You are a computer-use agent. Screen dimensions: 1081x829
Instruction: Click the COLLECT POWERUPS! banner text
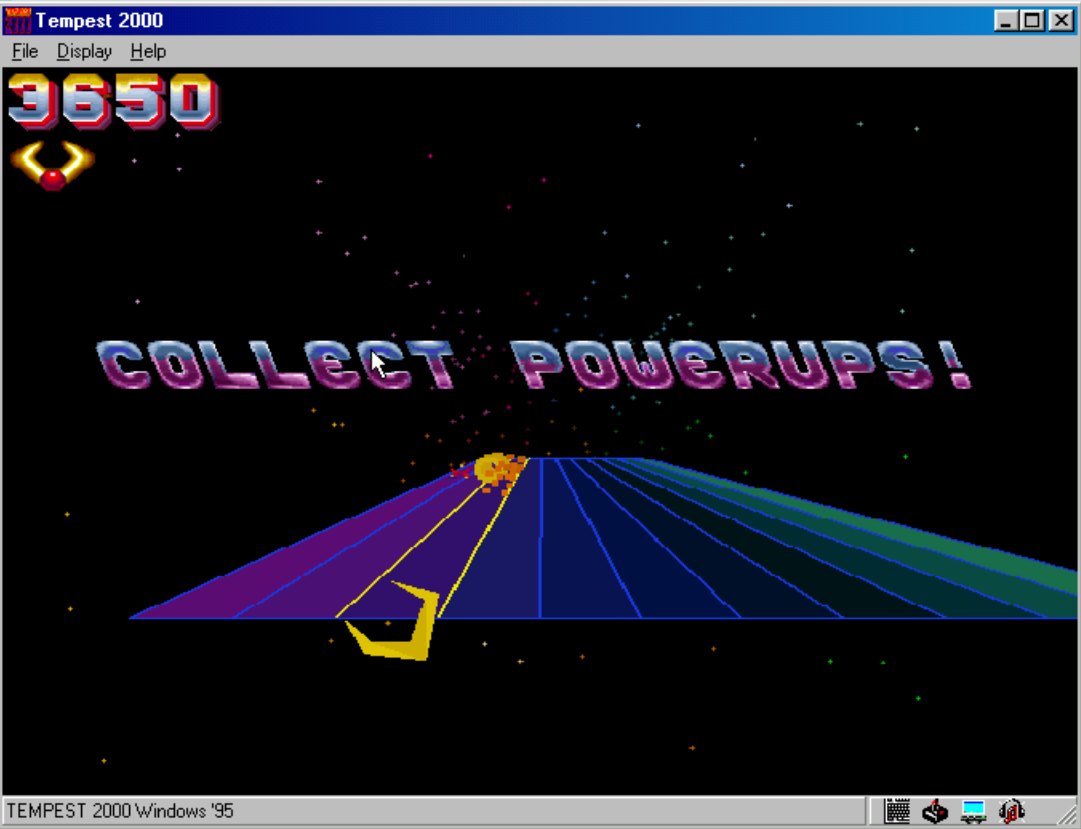[534, 365]
